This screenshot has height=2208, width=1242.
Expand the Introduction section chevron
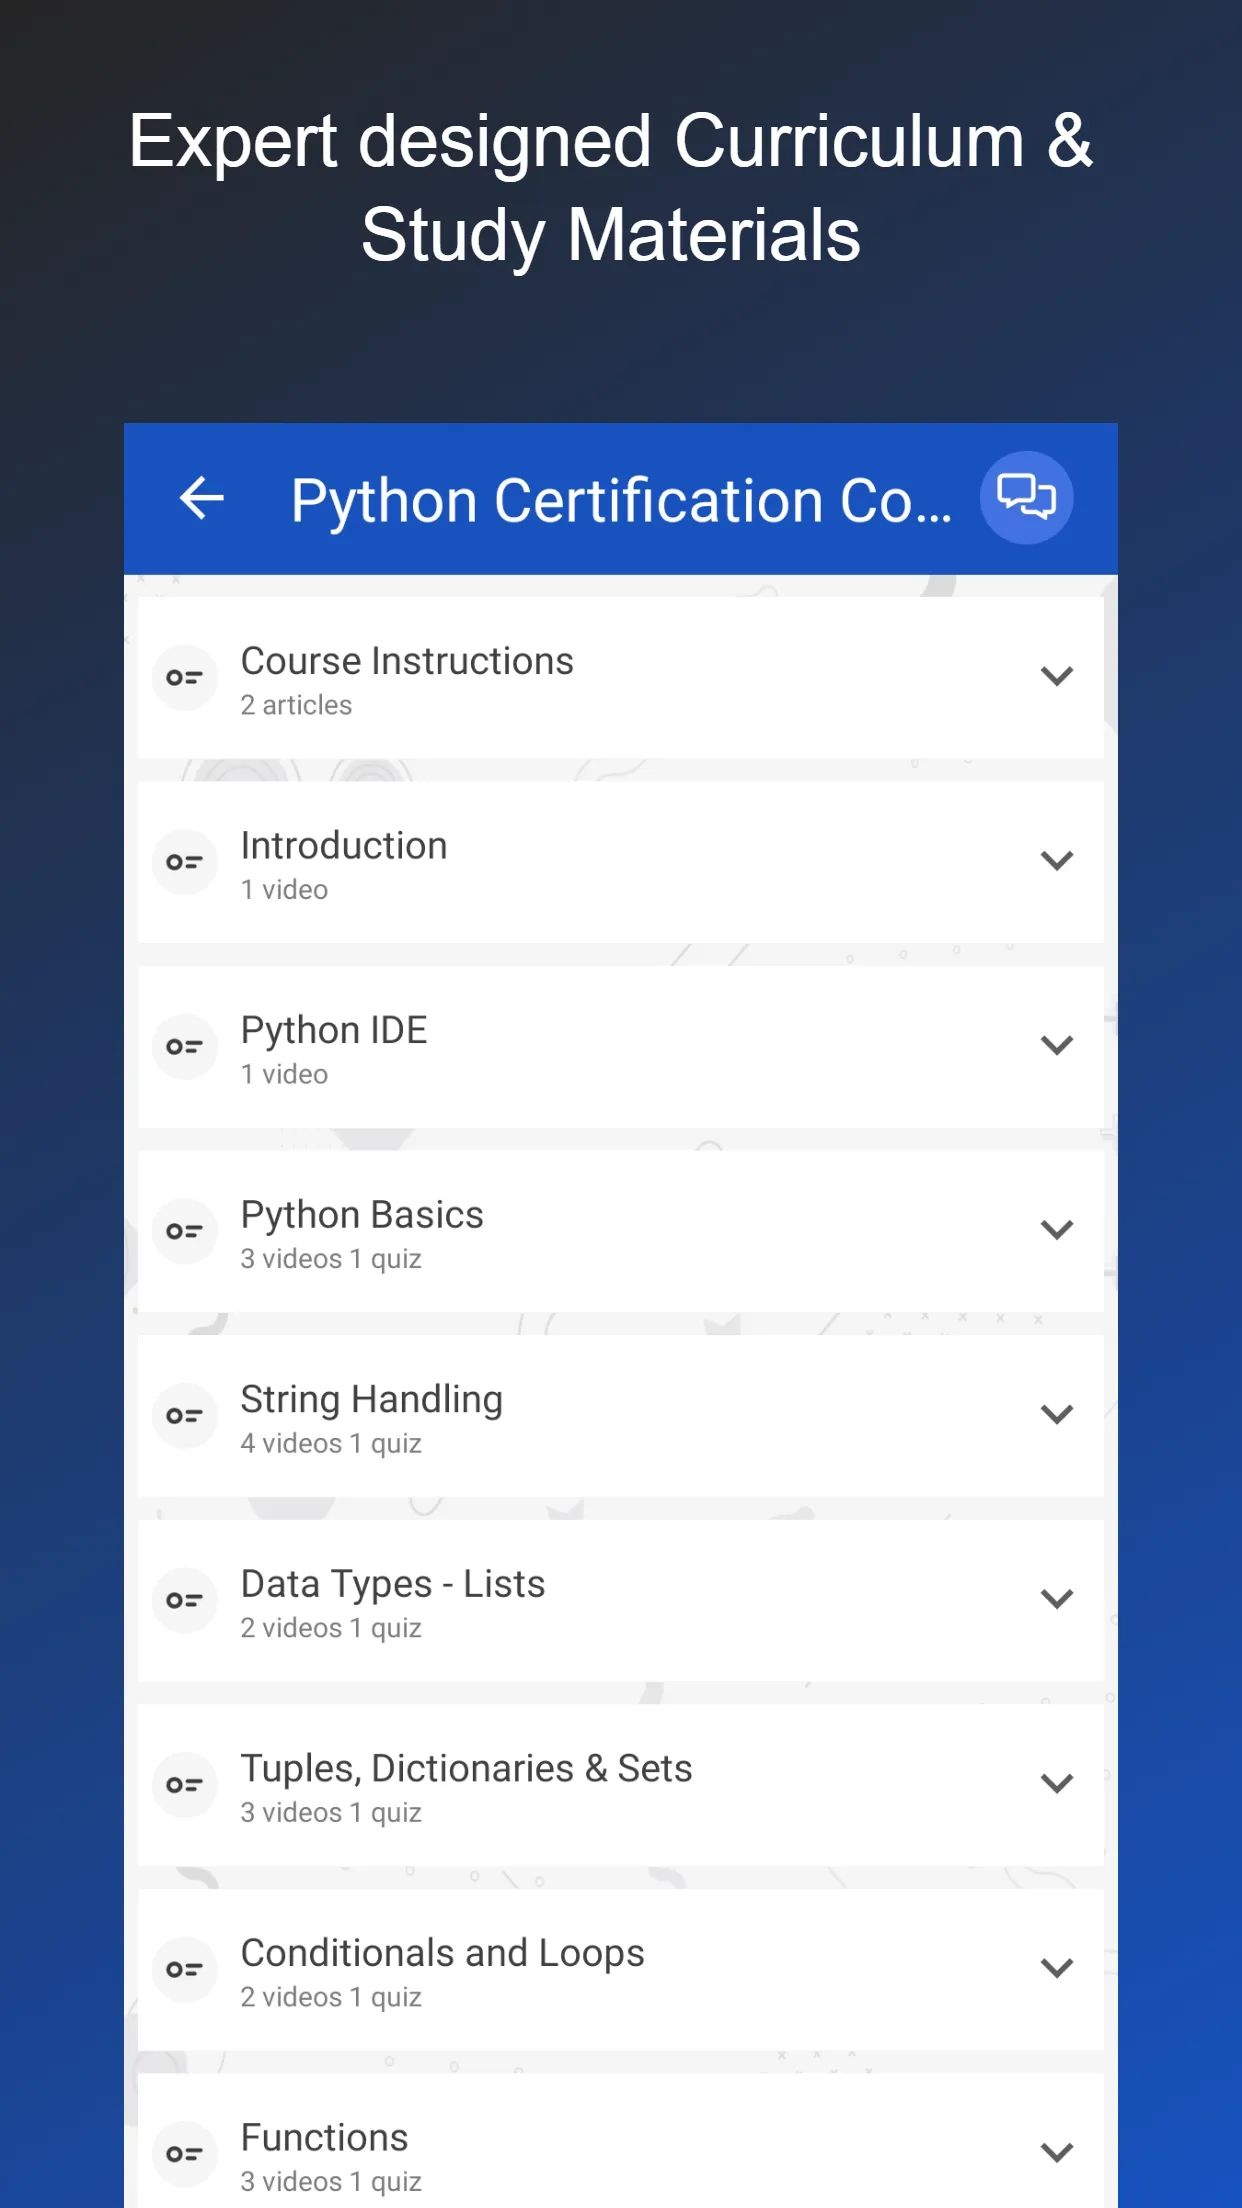point(1056,861)
